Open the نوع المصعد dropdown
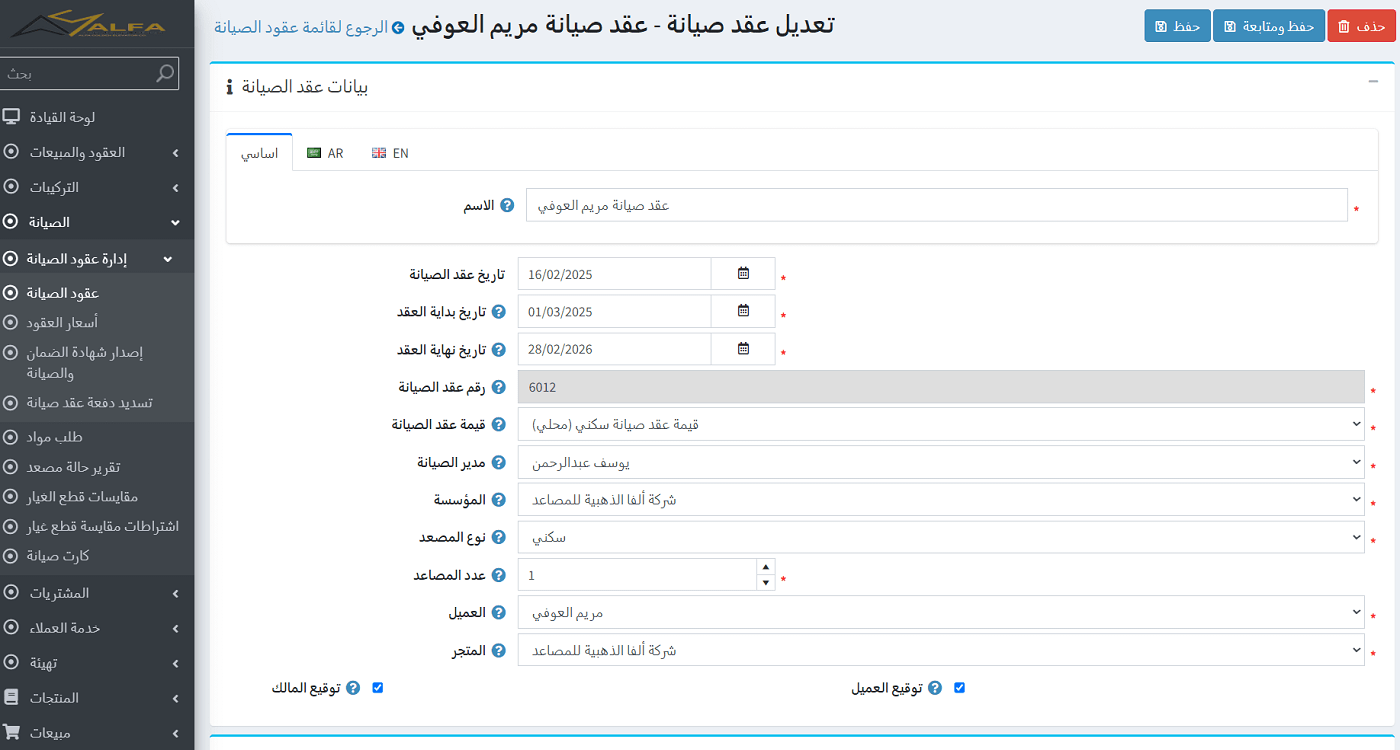This screenshot has width=1400, height=750. tap(941, 537)
